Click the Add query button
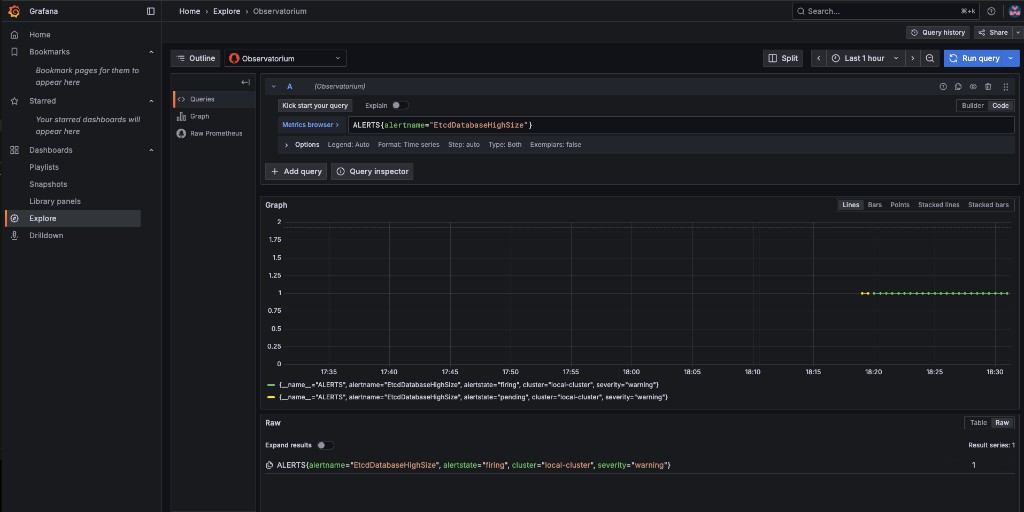1024x512 pixels. 295,171
